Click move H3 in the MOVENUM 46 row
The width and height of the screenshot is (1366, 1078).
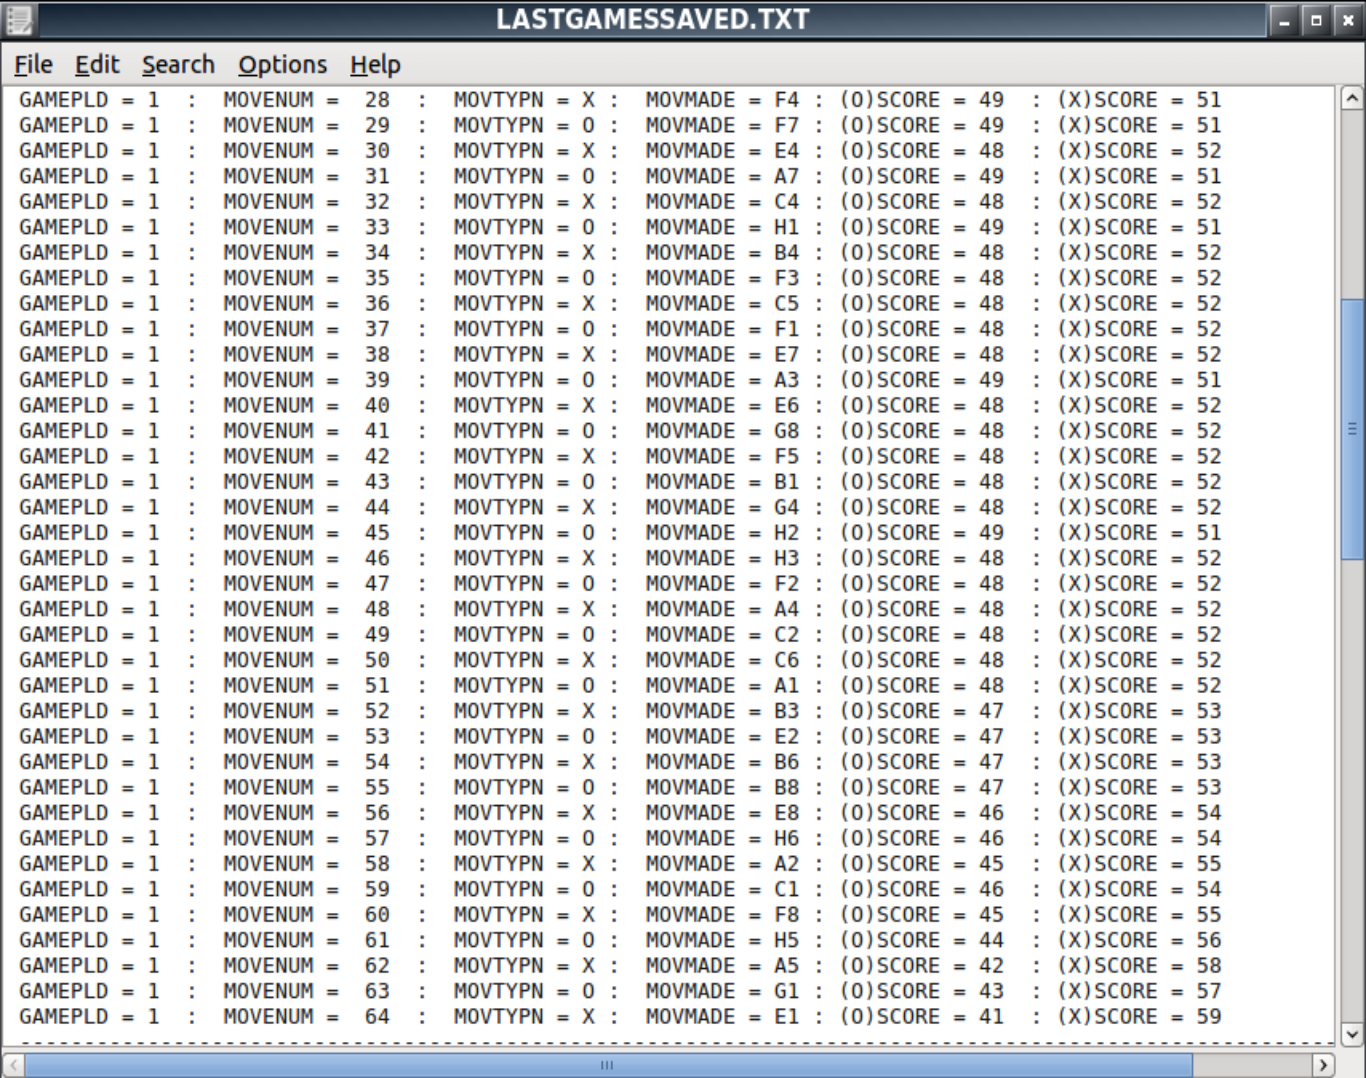(787, 559)
